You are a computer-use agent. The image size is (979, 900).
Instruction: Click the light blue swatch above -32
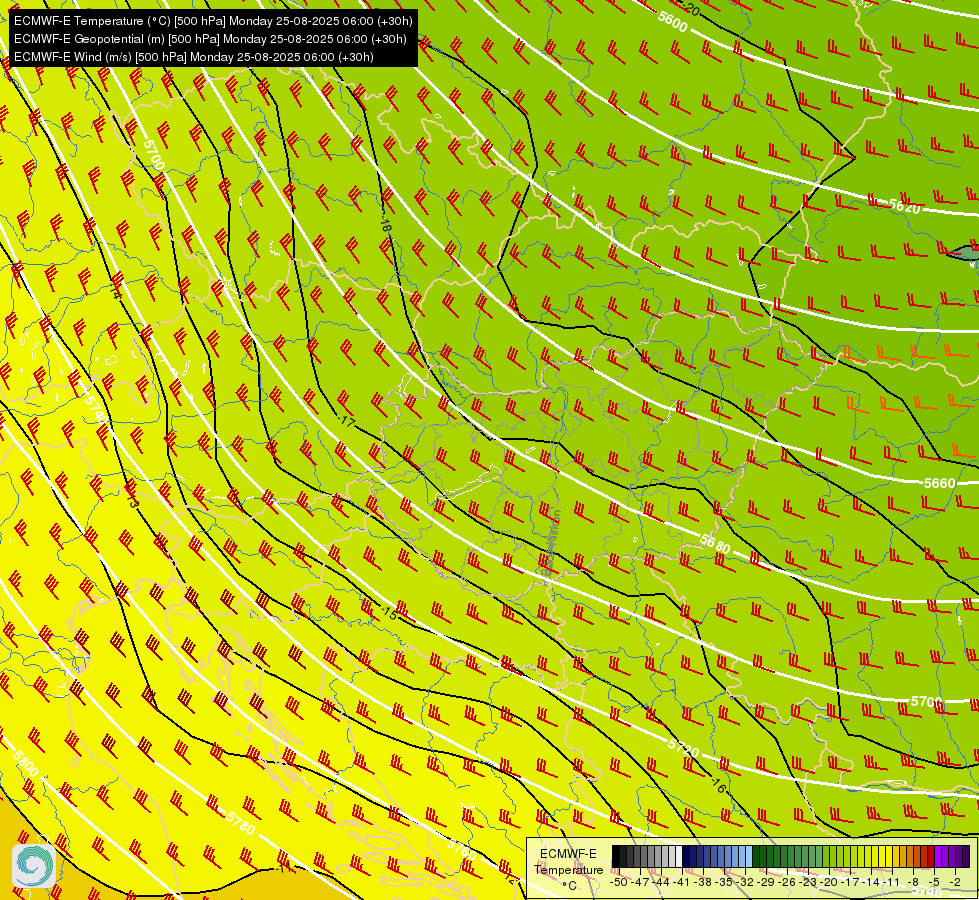click(x=749, y=856)
